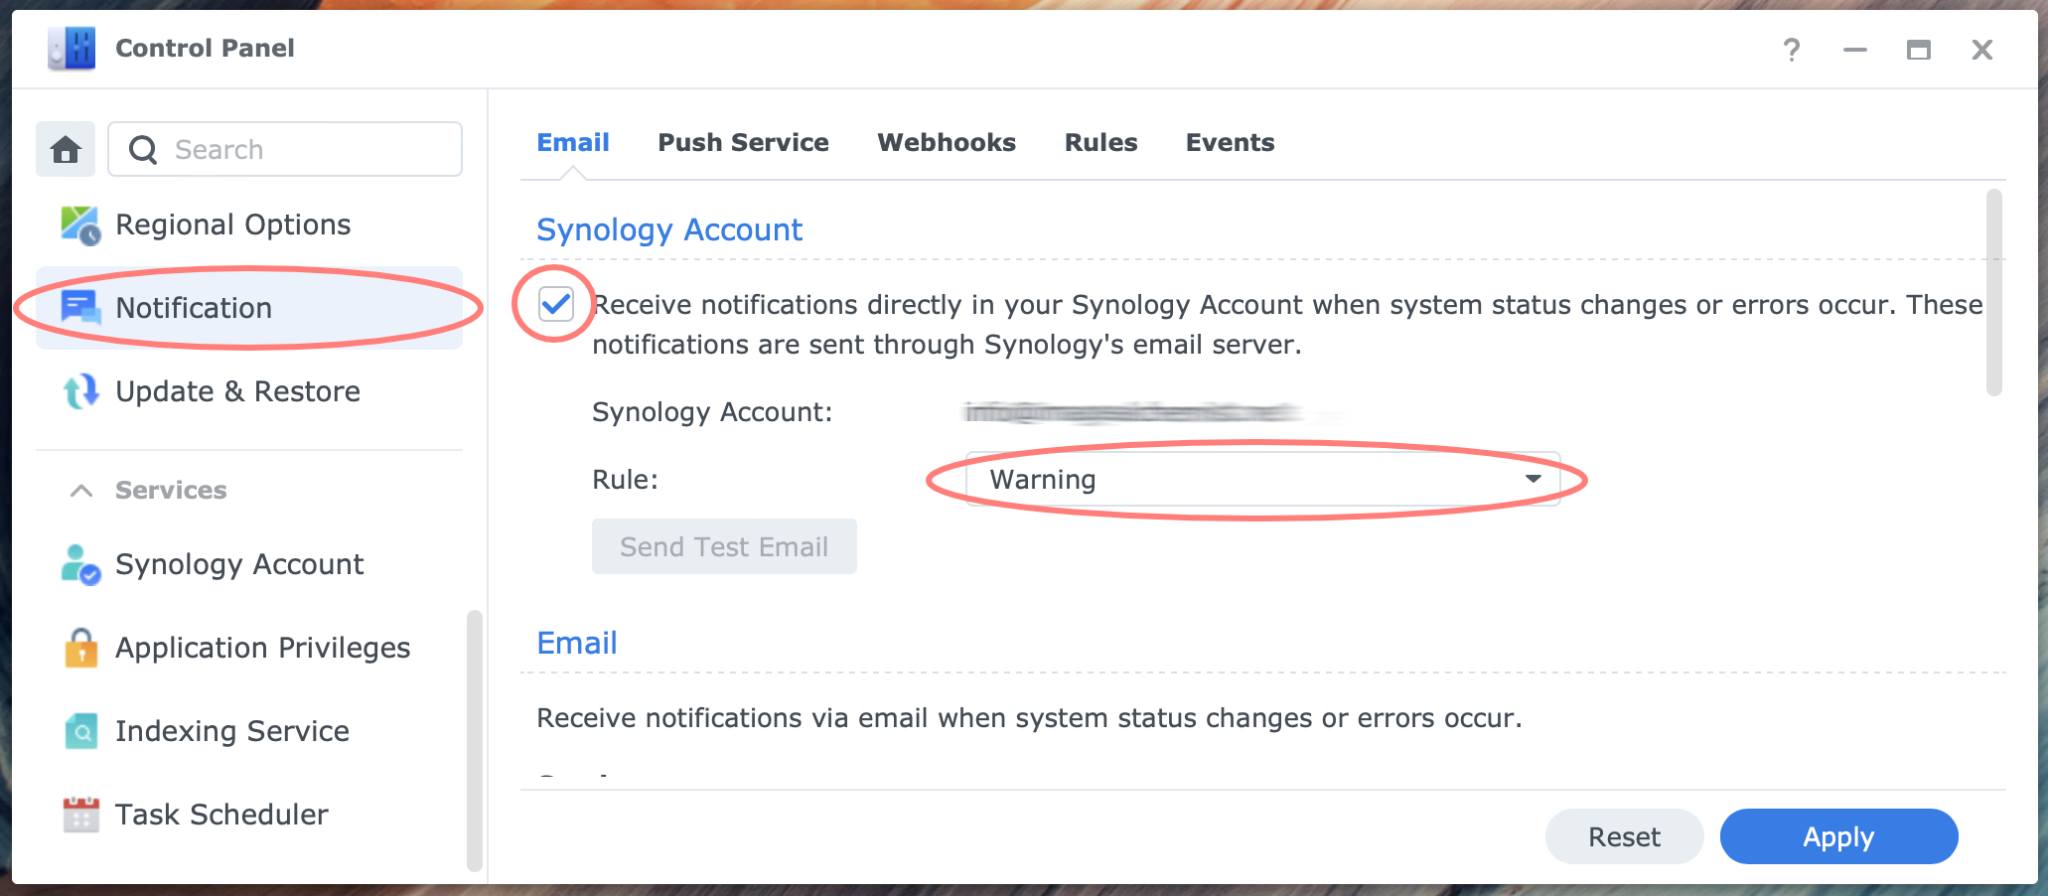Open the Indexing Service panel

click(231, 730)
